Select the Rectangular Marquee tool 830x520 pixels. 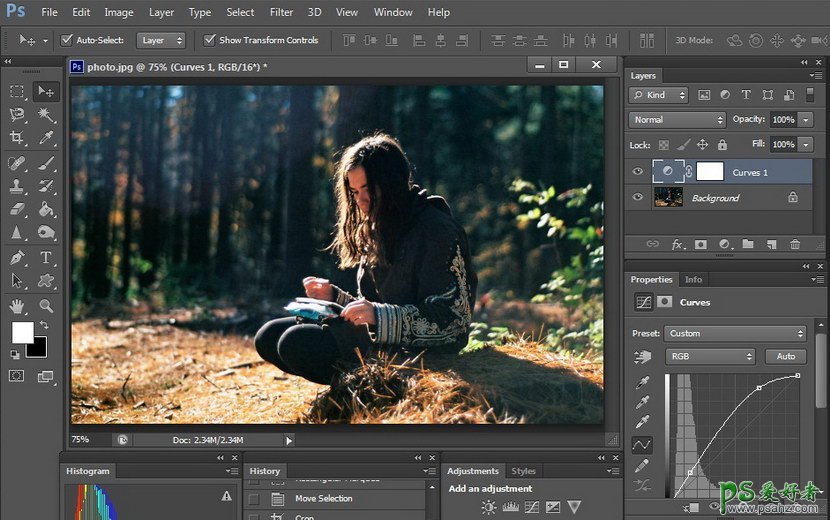(x=17, y=91)
